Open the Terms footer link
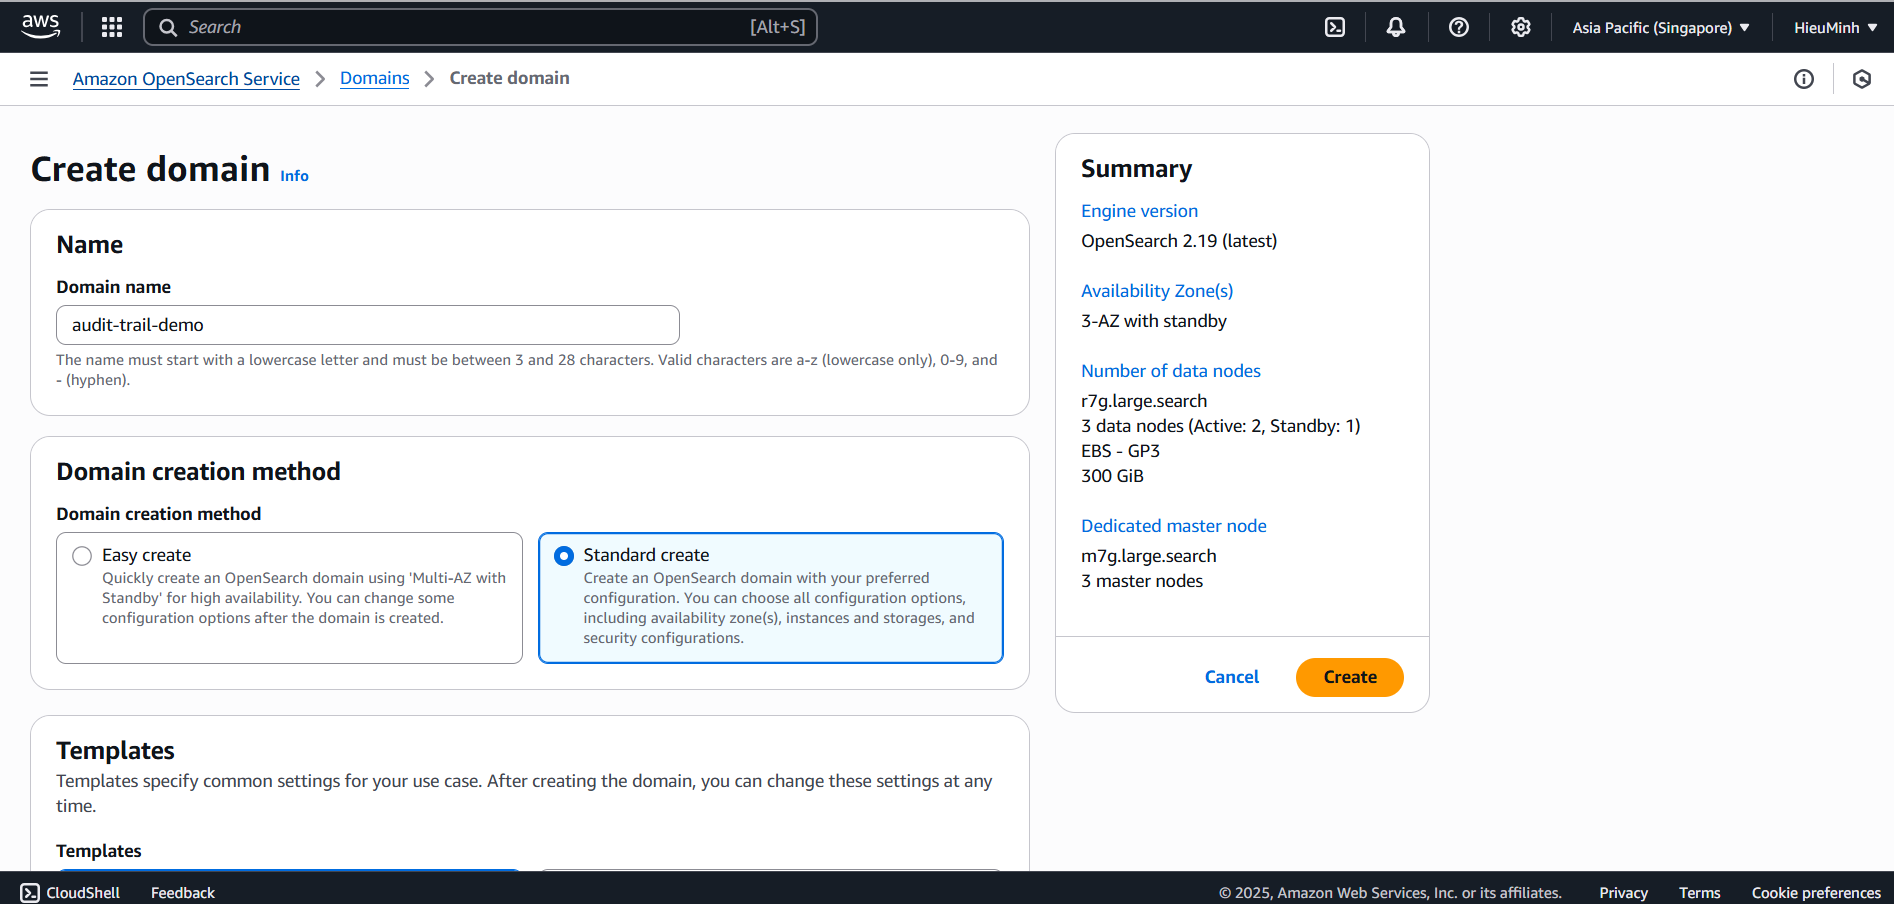Screen dimensions: 1894x904 tap(1699, 892)
